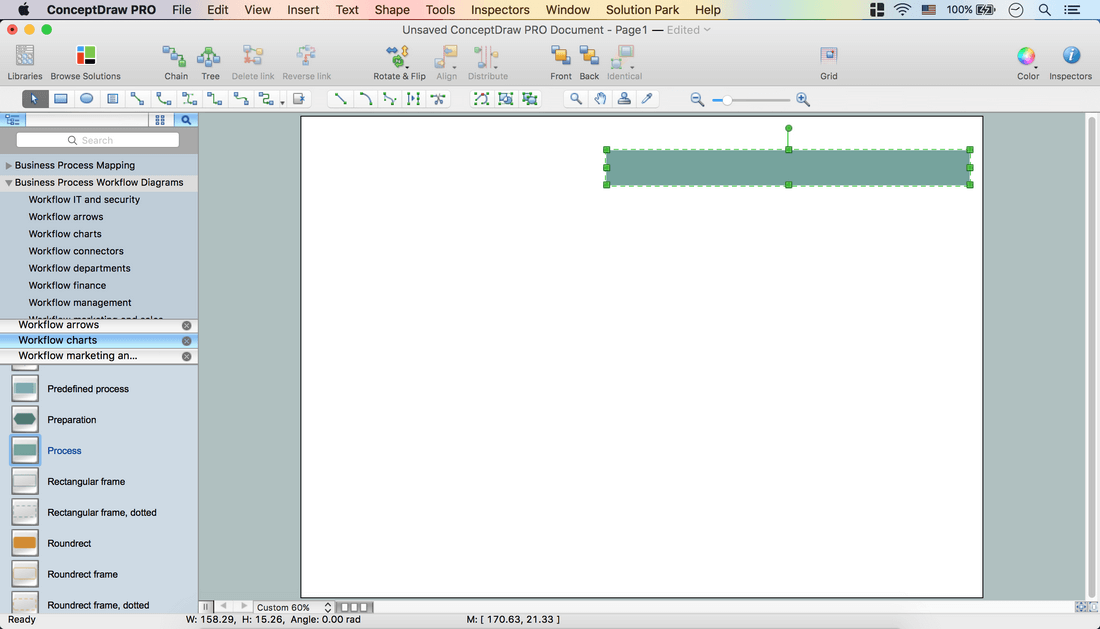
Task: Select the text box tool
Action: 112,99
